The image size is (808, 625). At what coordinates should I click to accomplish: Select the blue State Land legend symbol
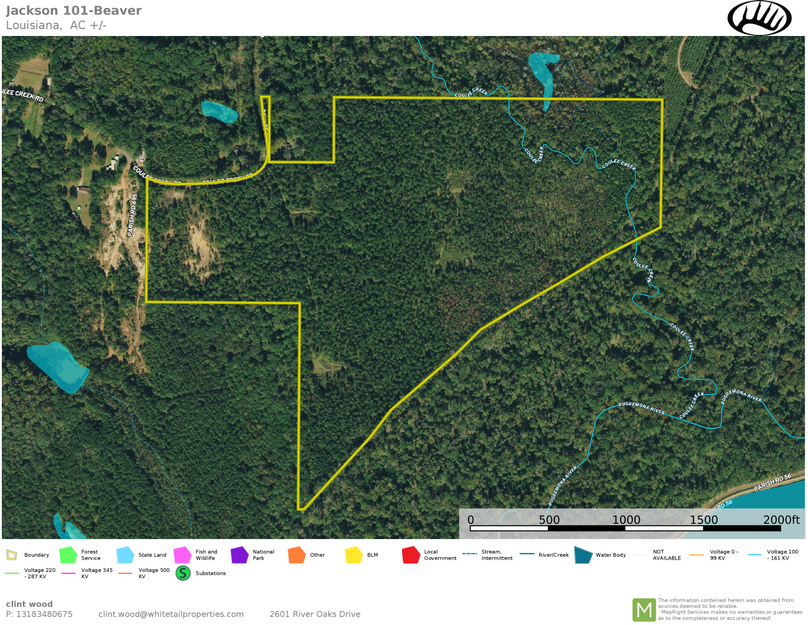(125, 554)
